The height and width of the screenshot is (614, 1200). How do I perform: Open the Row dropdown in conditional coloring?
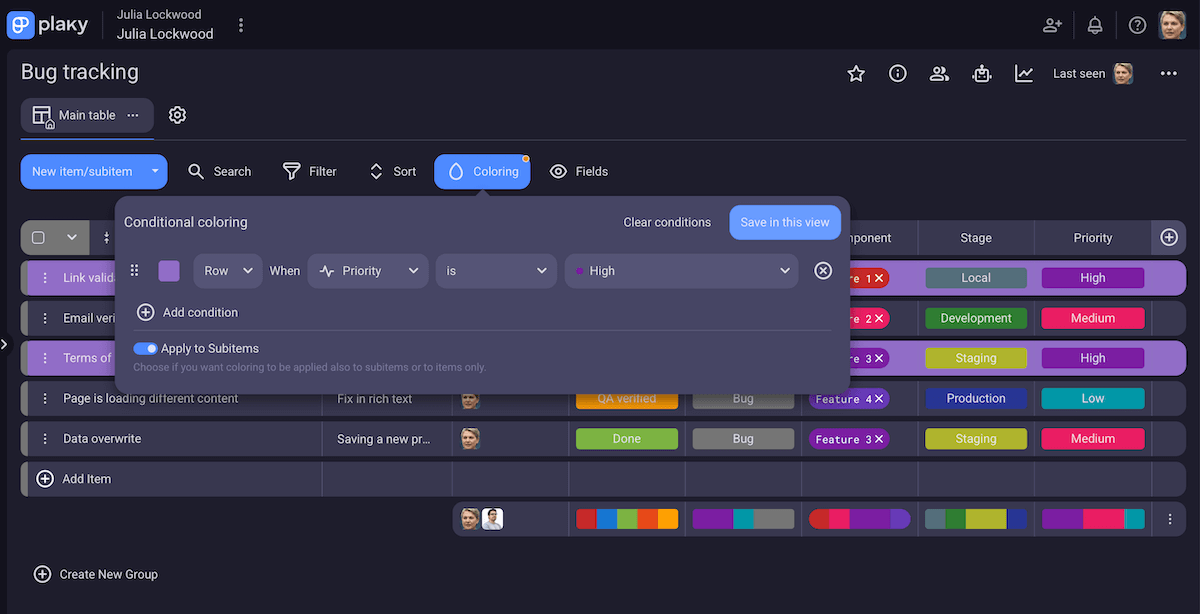227,270
